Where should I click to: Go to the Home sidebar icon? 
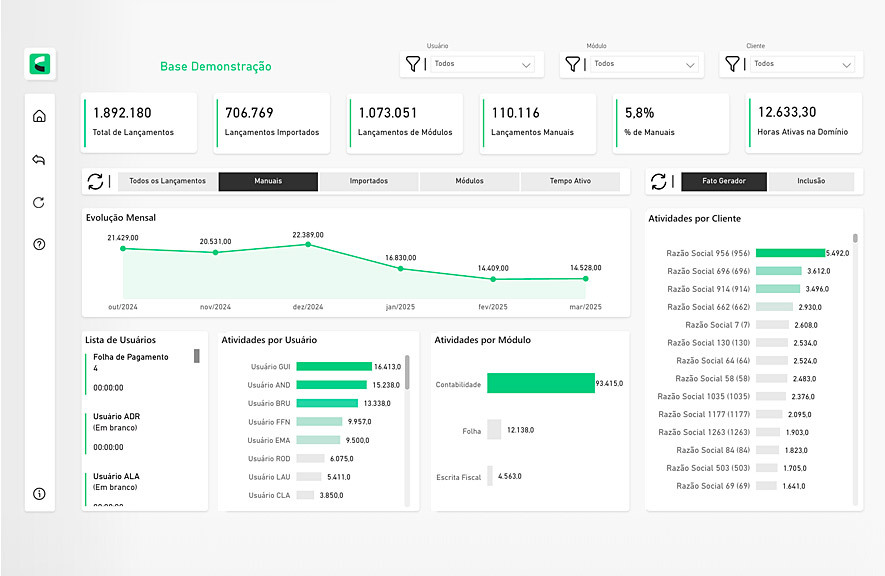tap(40, 116)
